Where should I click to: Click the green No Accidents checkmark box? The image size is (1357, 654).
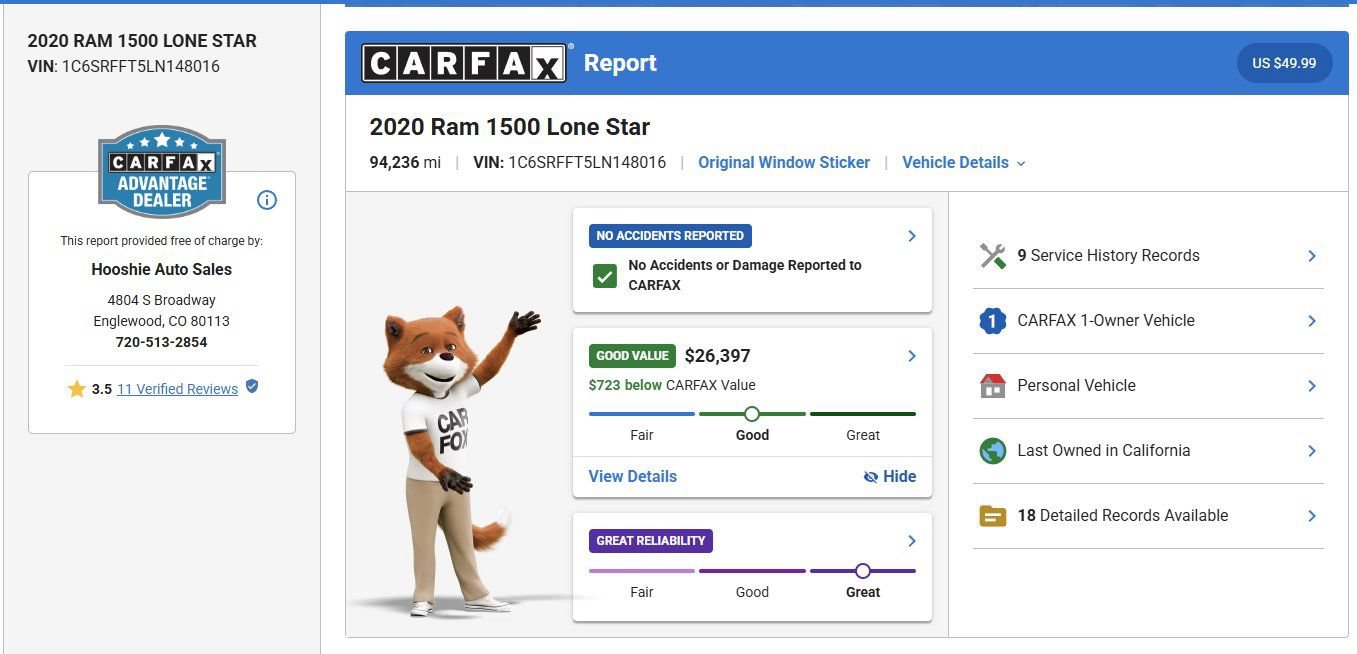[604, 276]
